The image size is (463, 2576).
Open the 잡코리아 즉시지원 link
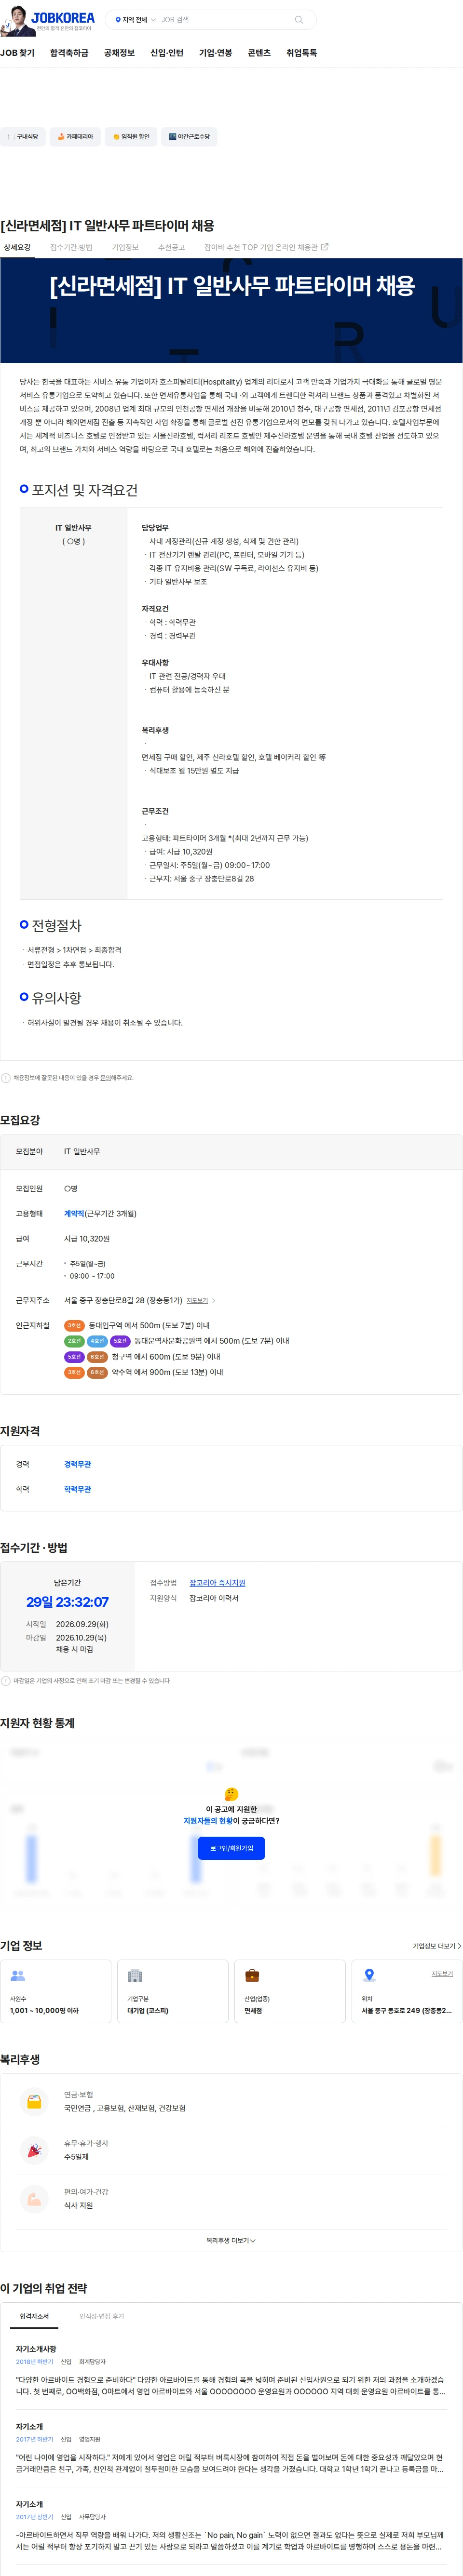(217, 1583)
